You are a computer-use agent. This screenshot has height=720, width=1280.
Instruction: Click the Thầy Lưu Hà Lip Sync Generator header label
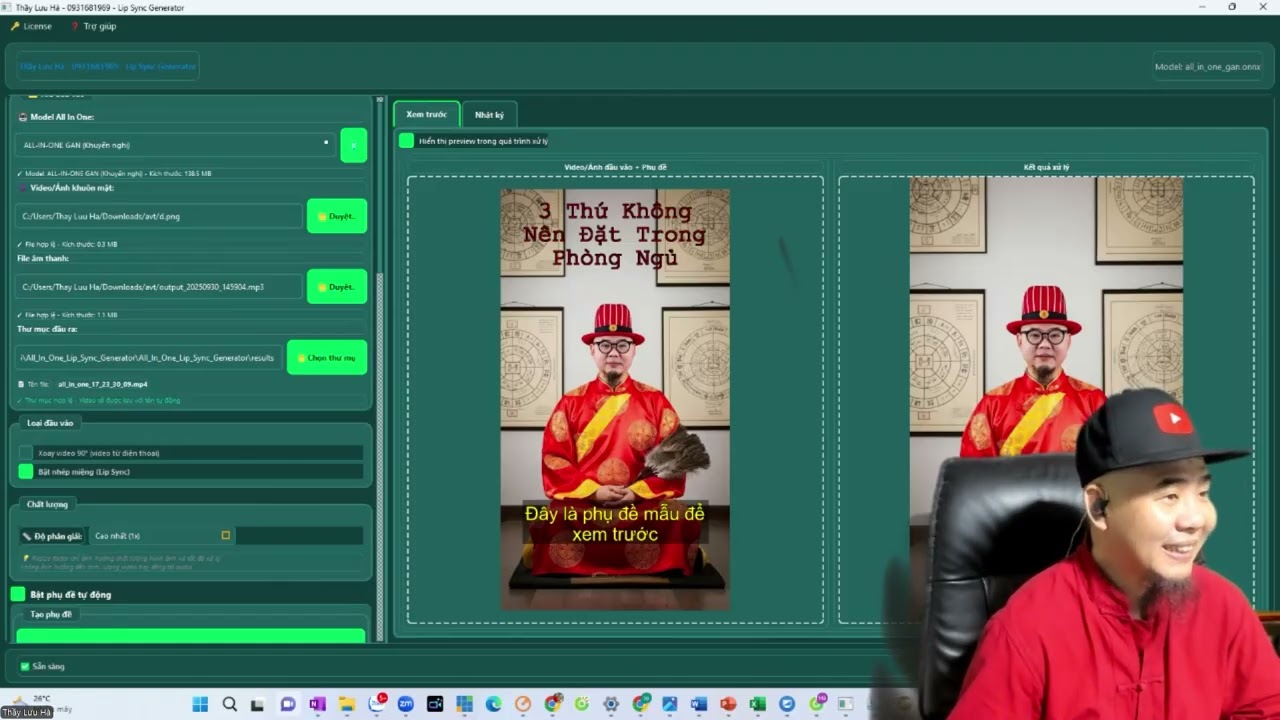(108, 66)
